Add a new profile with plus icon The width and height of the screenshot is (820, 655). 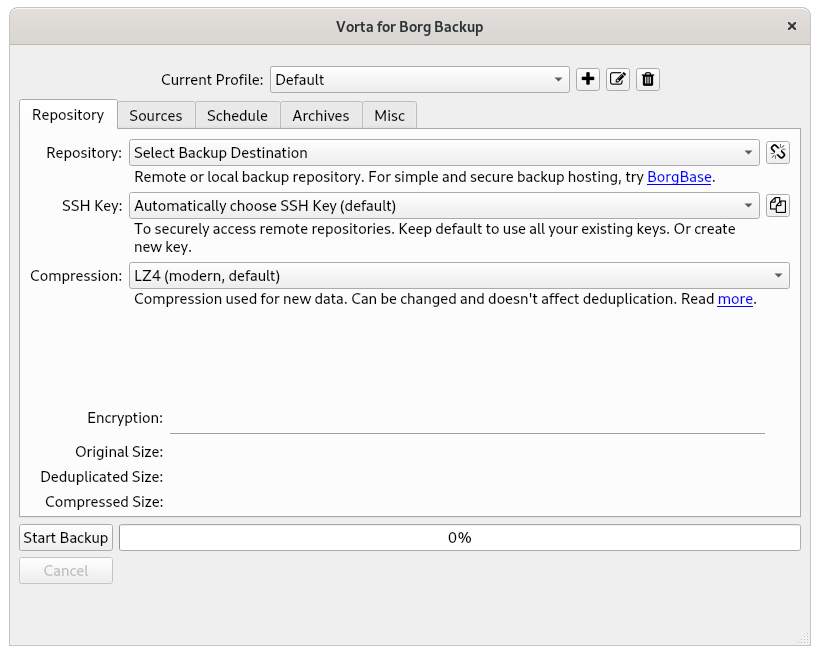click(x=588, y=80)
